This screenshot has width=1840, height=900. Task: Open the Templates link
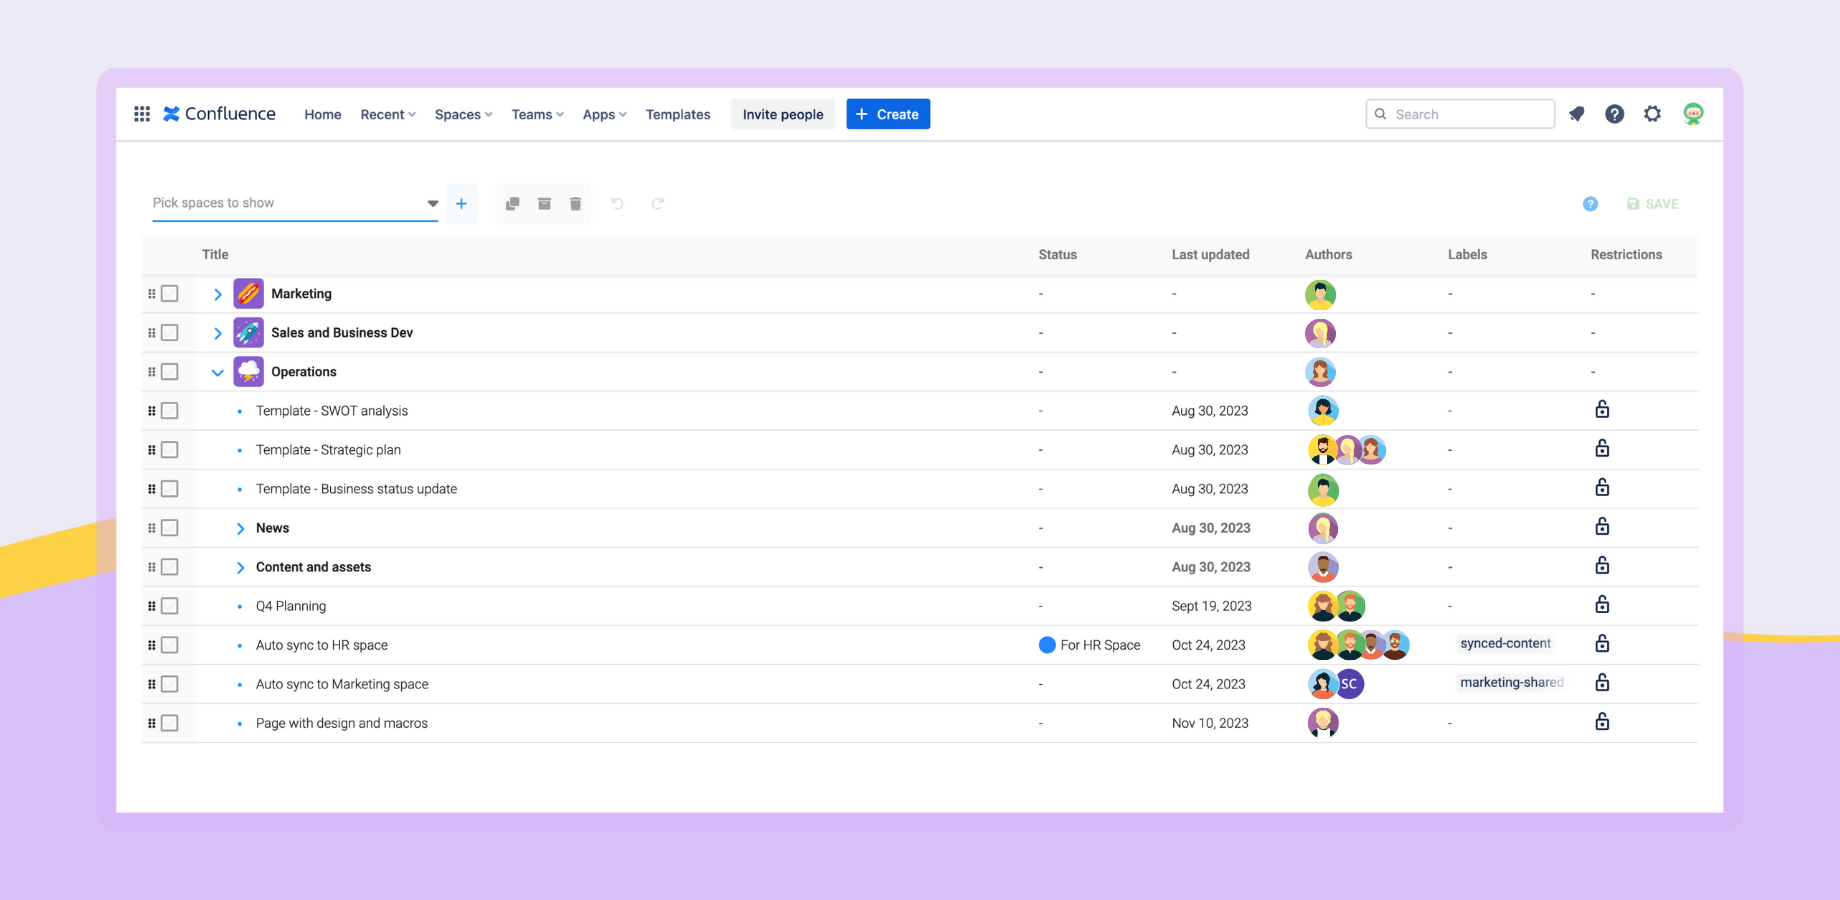point(678,114)
